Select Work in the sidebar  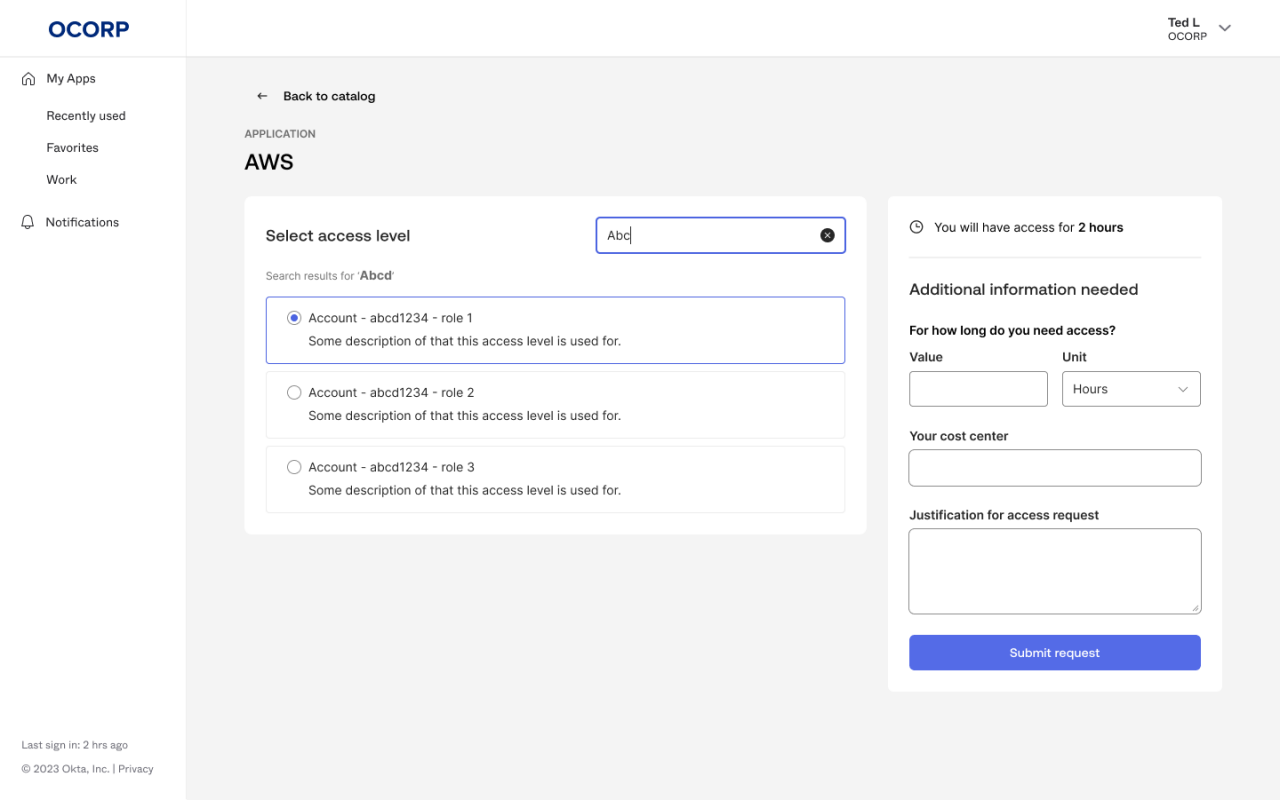(x=61, y=179)
